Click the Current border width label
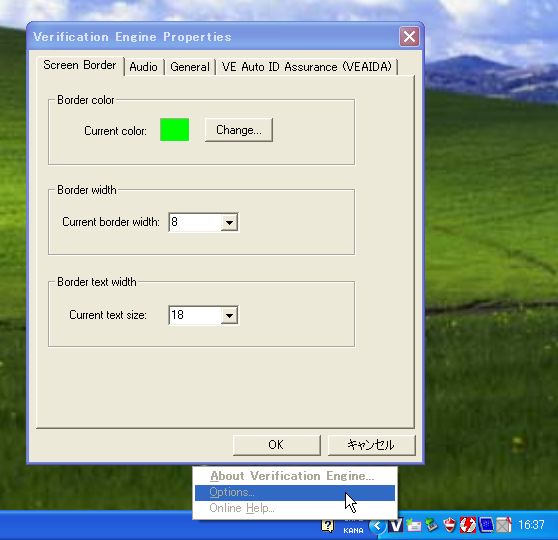Screen dimensions: 558x540 111,222
